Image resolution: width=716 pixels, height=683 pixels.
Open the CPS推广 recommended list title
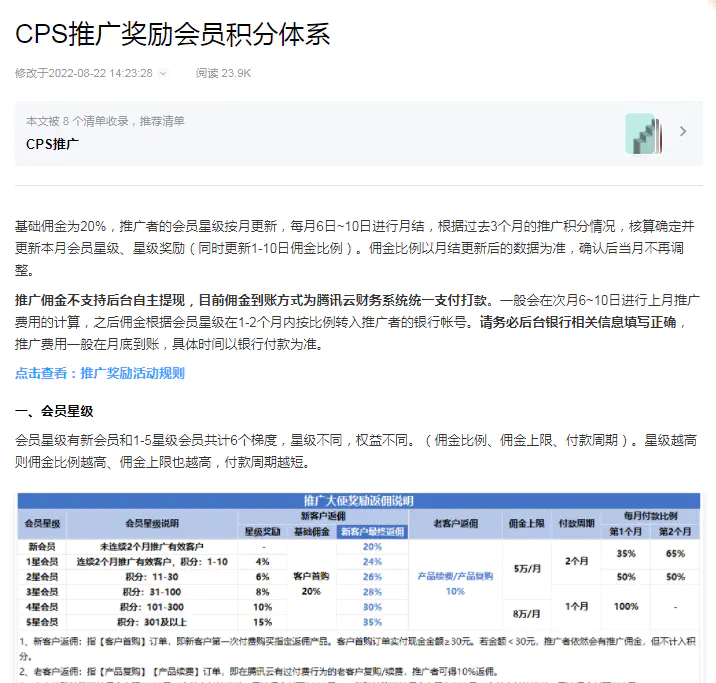click(53, 144)
